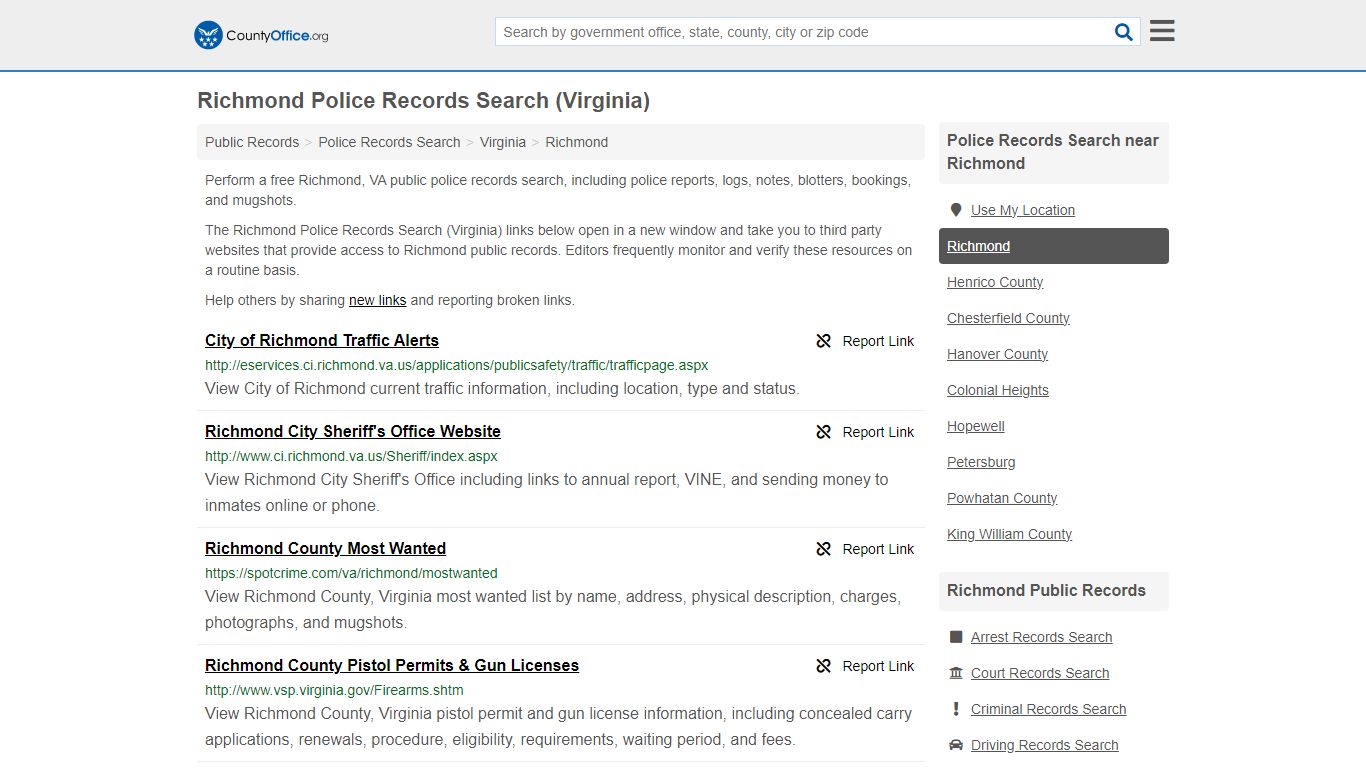Click the Arrest Records Search icon
1366x768 pixels.
pos(956,637)
